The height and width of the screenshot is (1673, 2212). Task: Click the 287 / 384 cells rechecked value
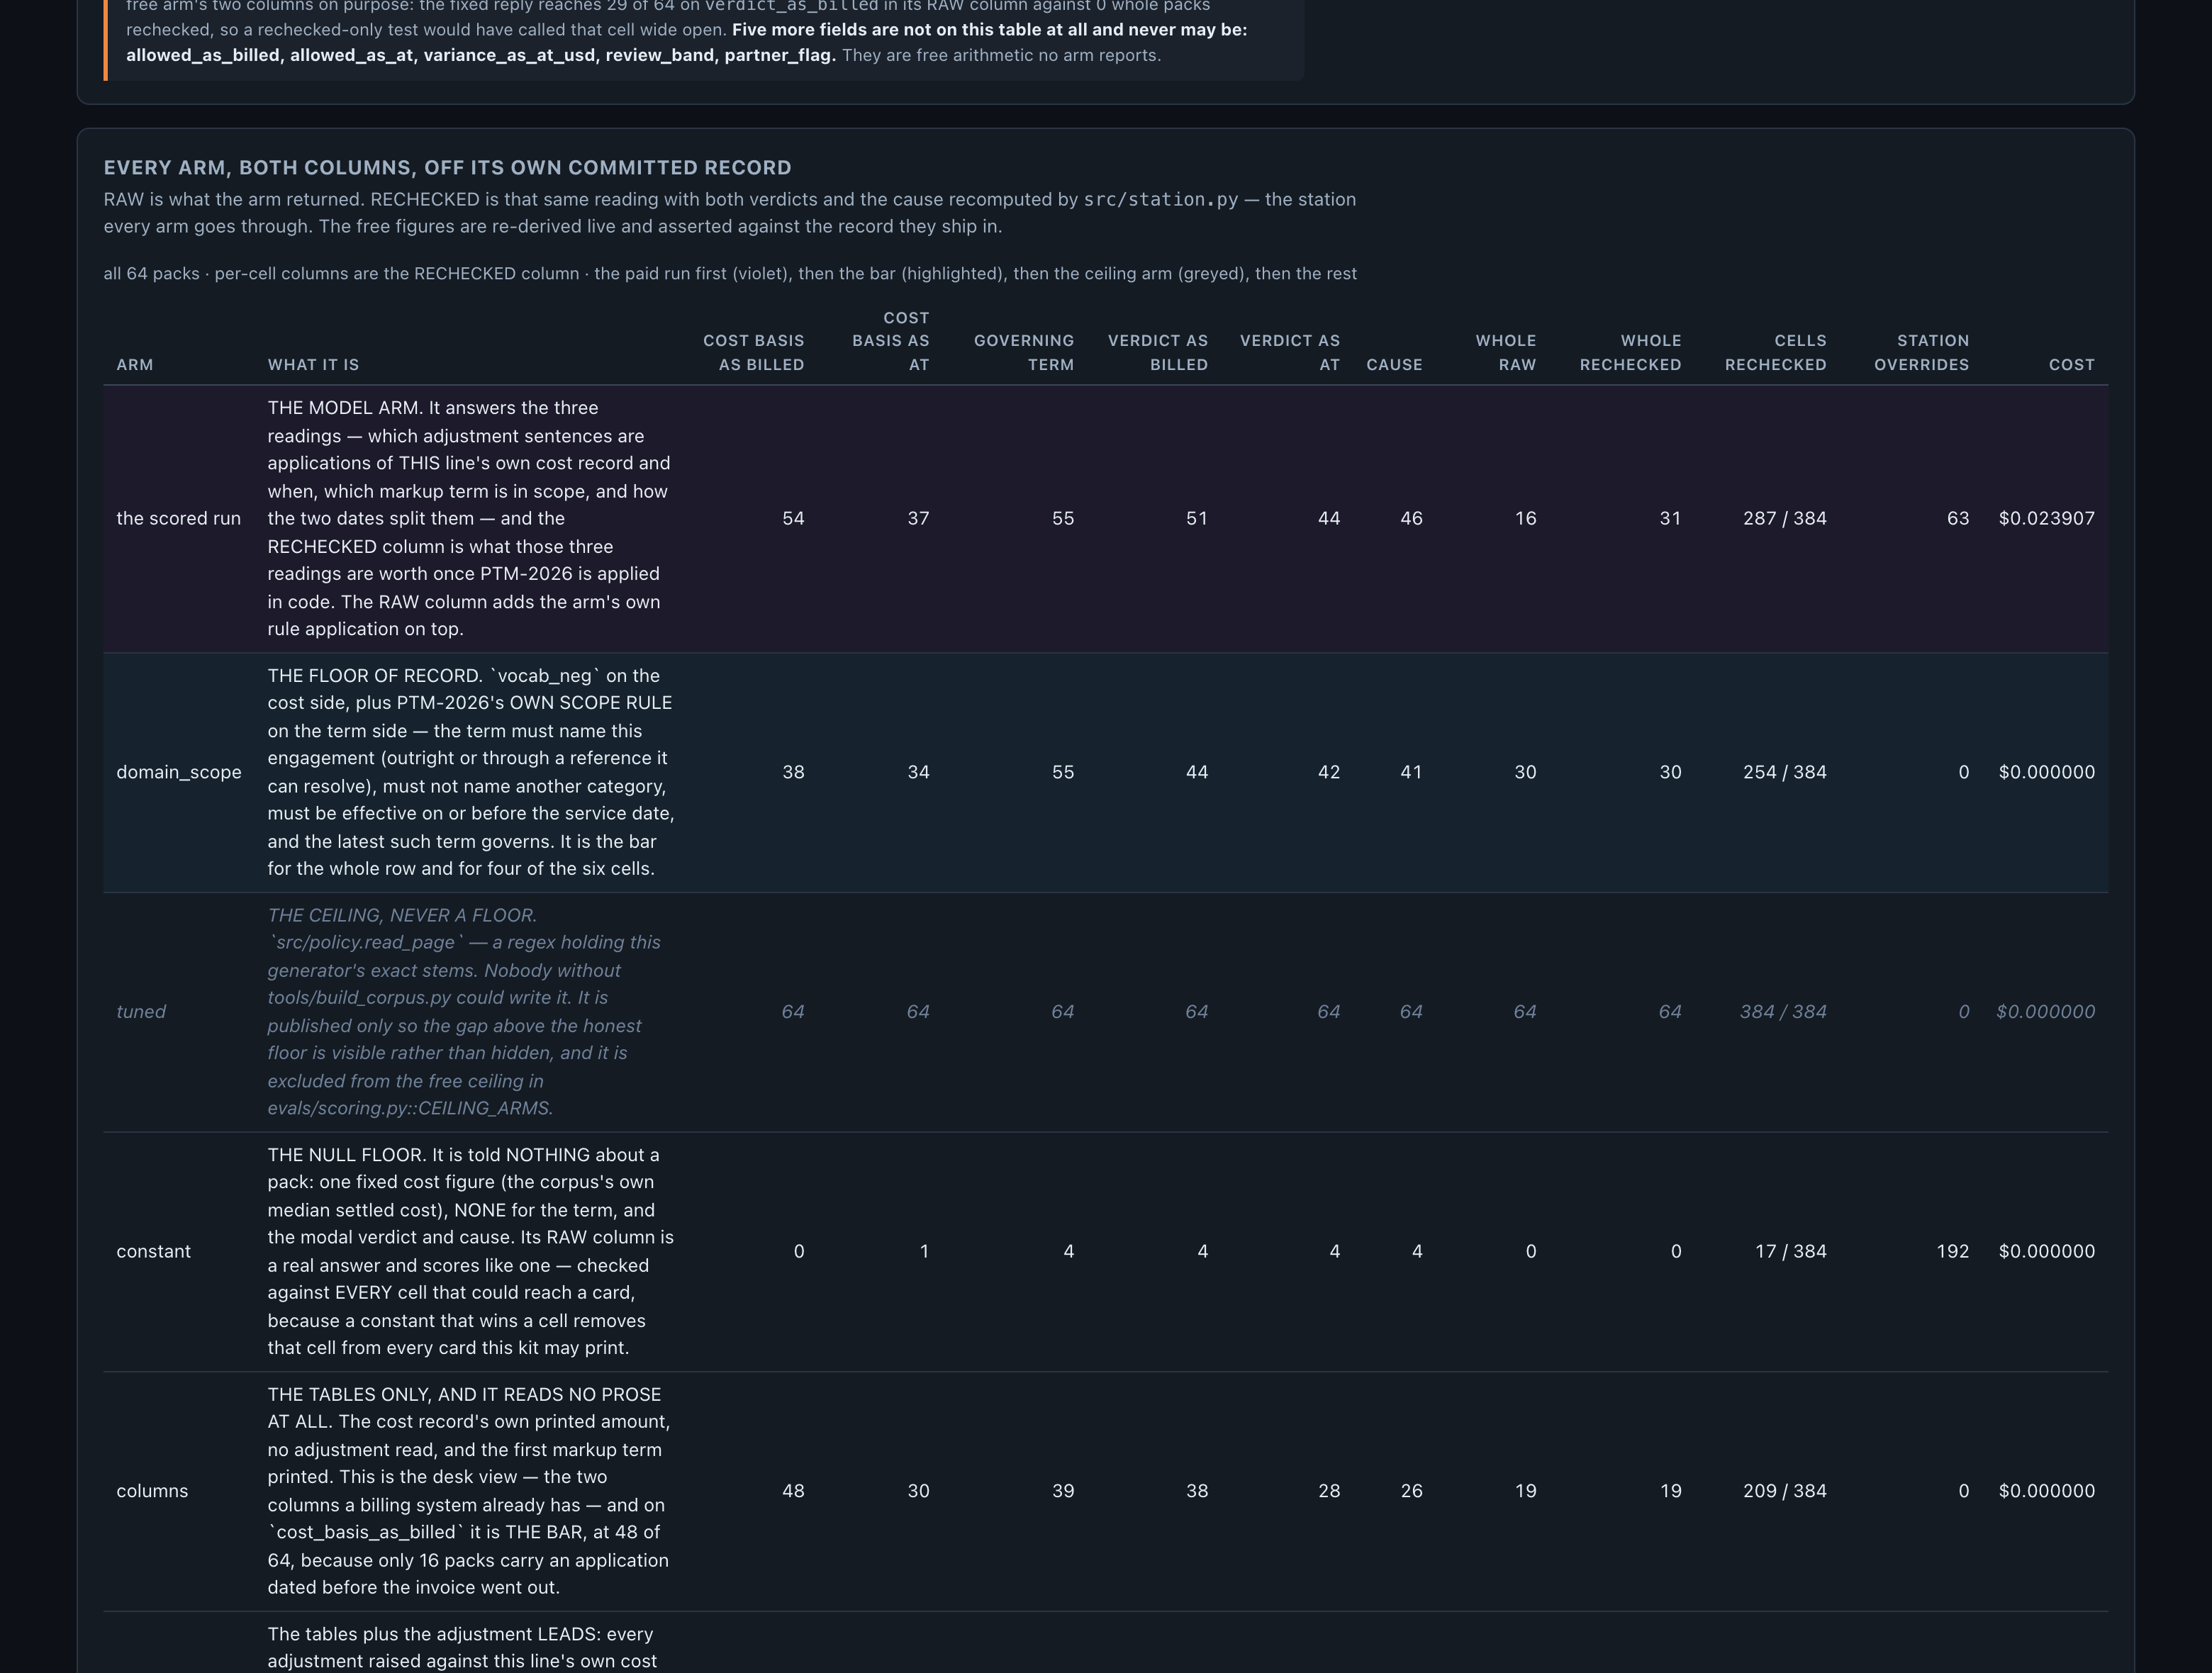tap(1784, 518)
